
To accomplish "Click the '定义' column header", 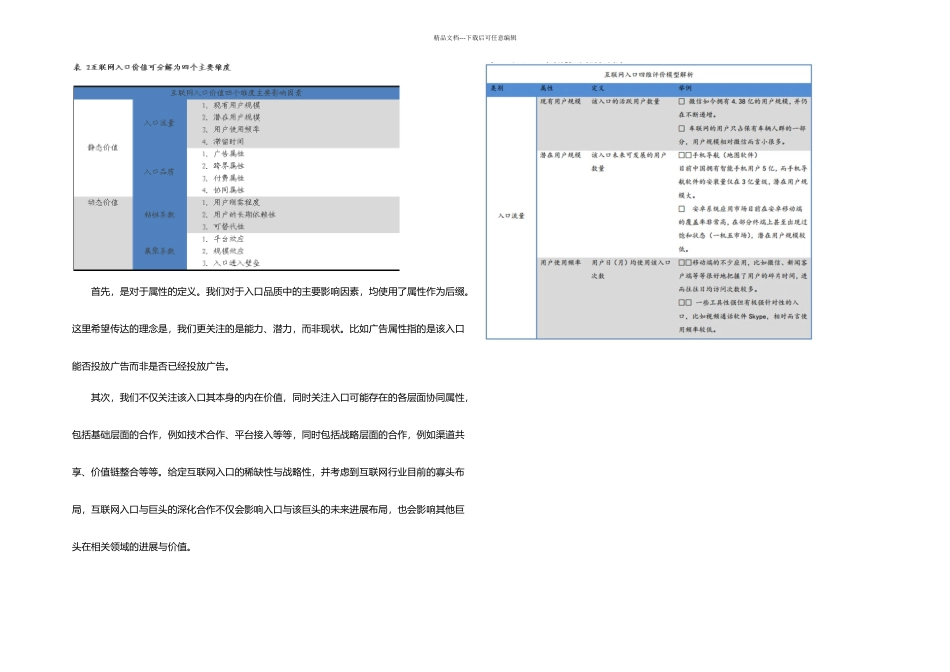I will tap(598, 88).
